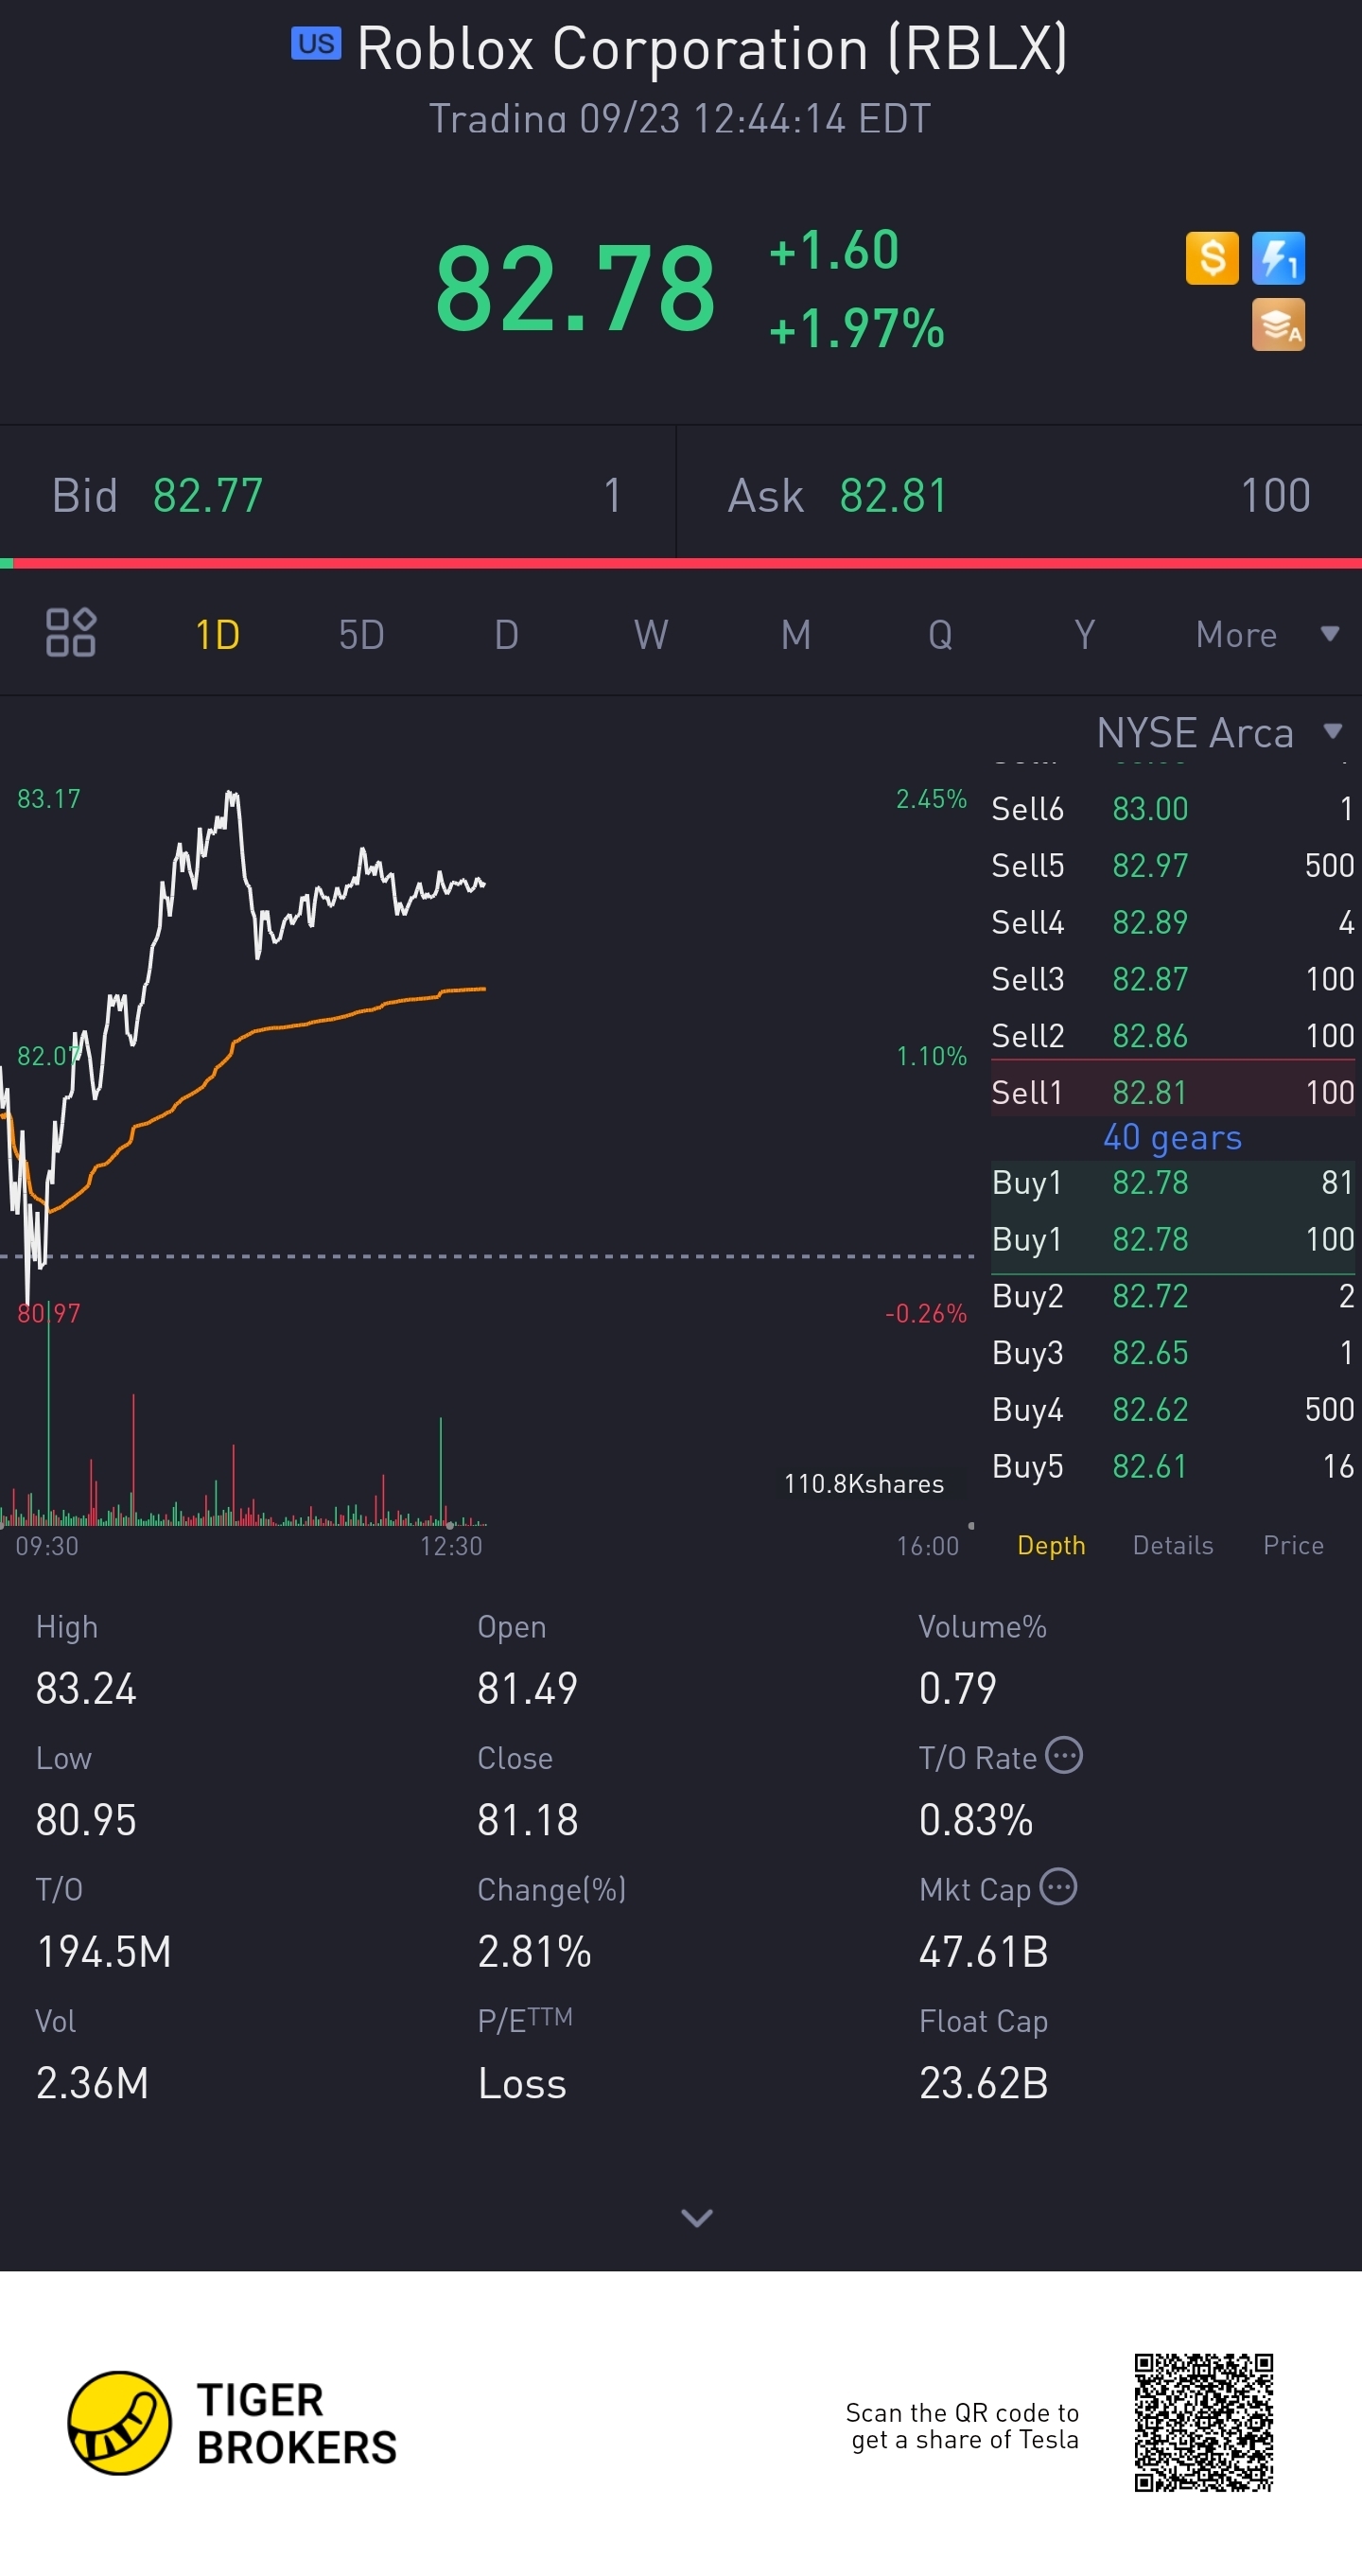The image size is (1362, 2576).
Task: Switch to the M monthly chart
Action: point(796,634)
